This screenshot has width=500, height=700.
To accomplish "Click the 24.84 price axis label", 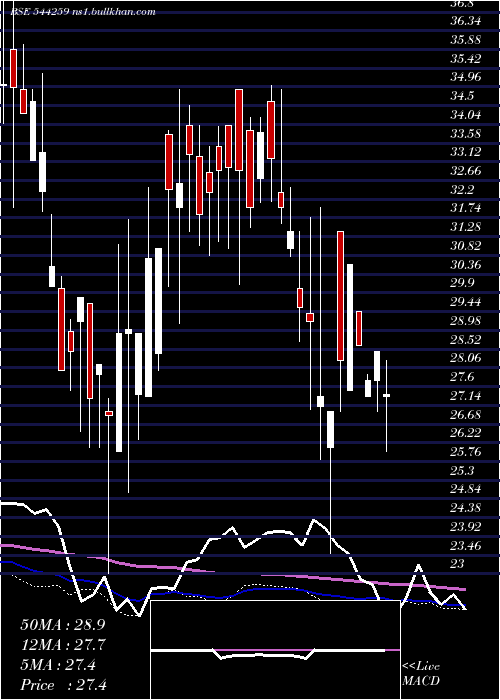I will coord(466,489).
